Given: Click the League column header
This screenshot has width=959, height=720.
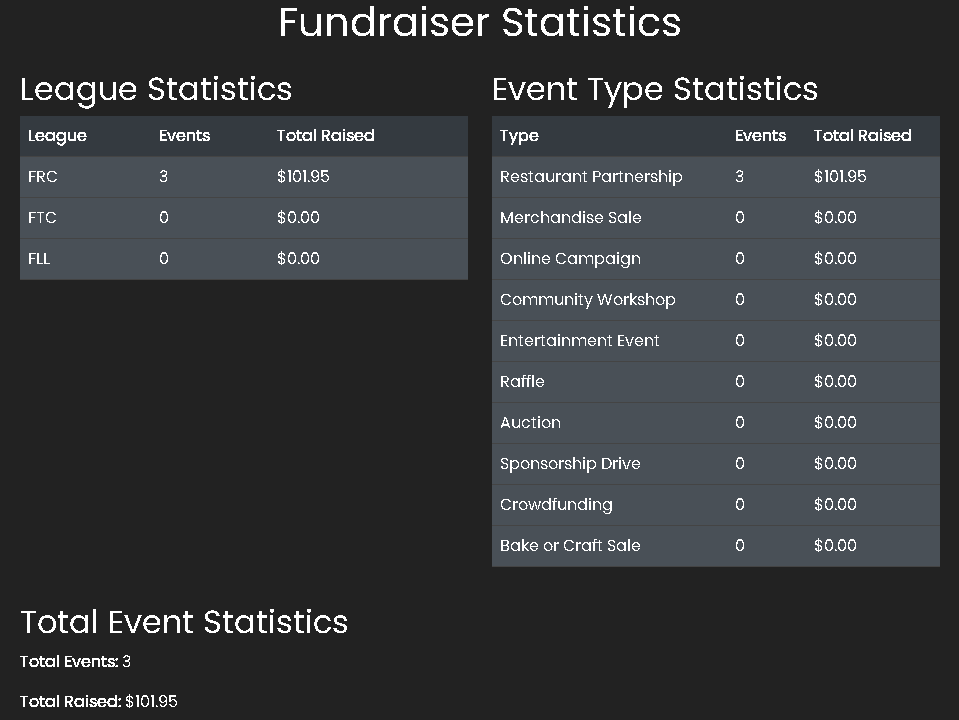Looking at the screenshot, I should [57, 136].
